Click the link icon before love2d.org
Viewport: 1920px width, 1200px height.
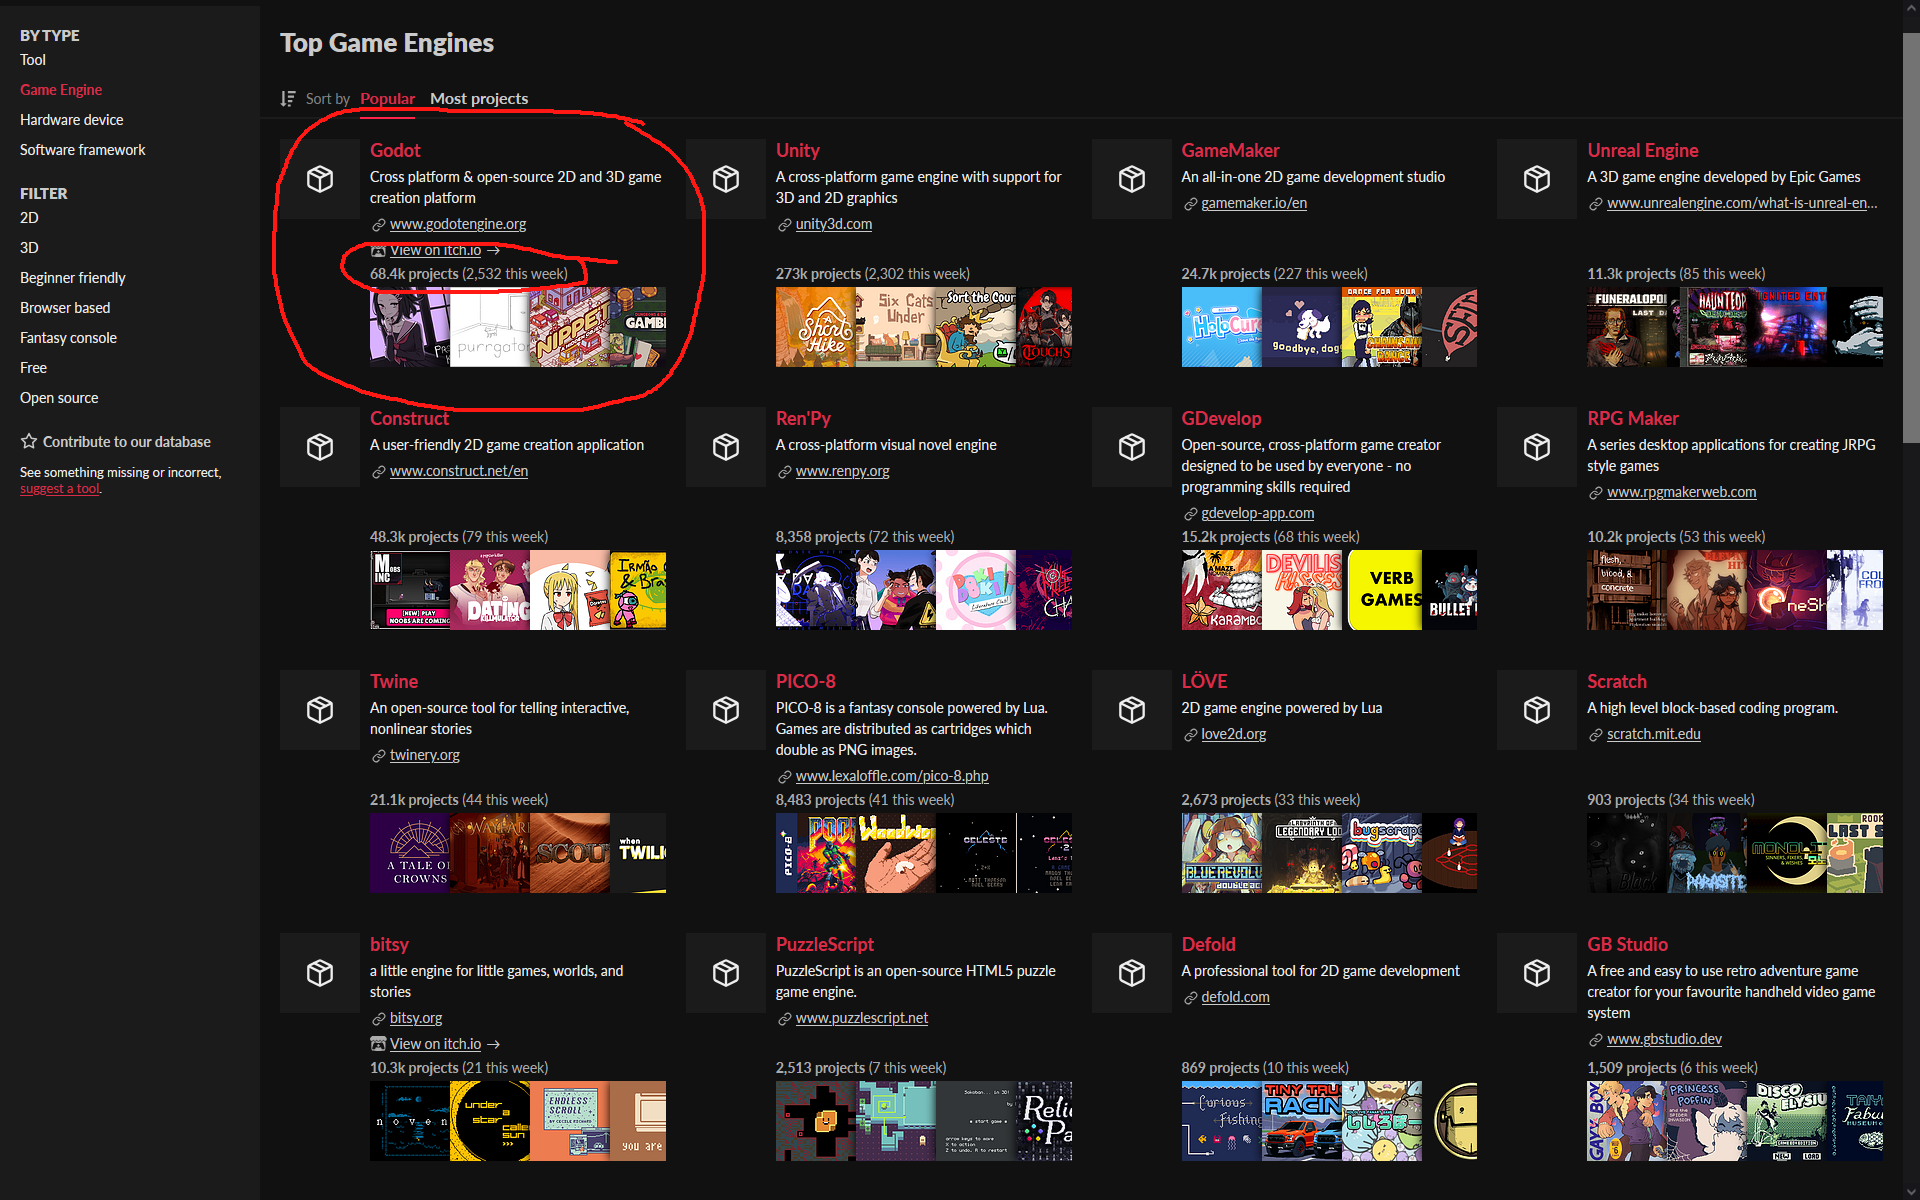pos(1190,735)
